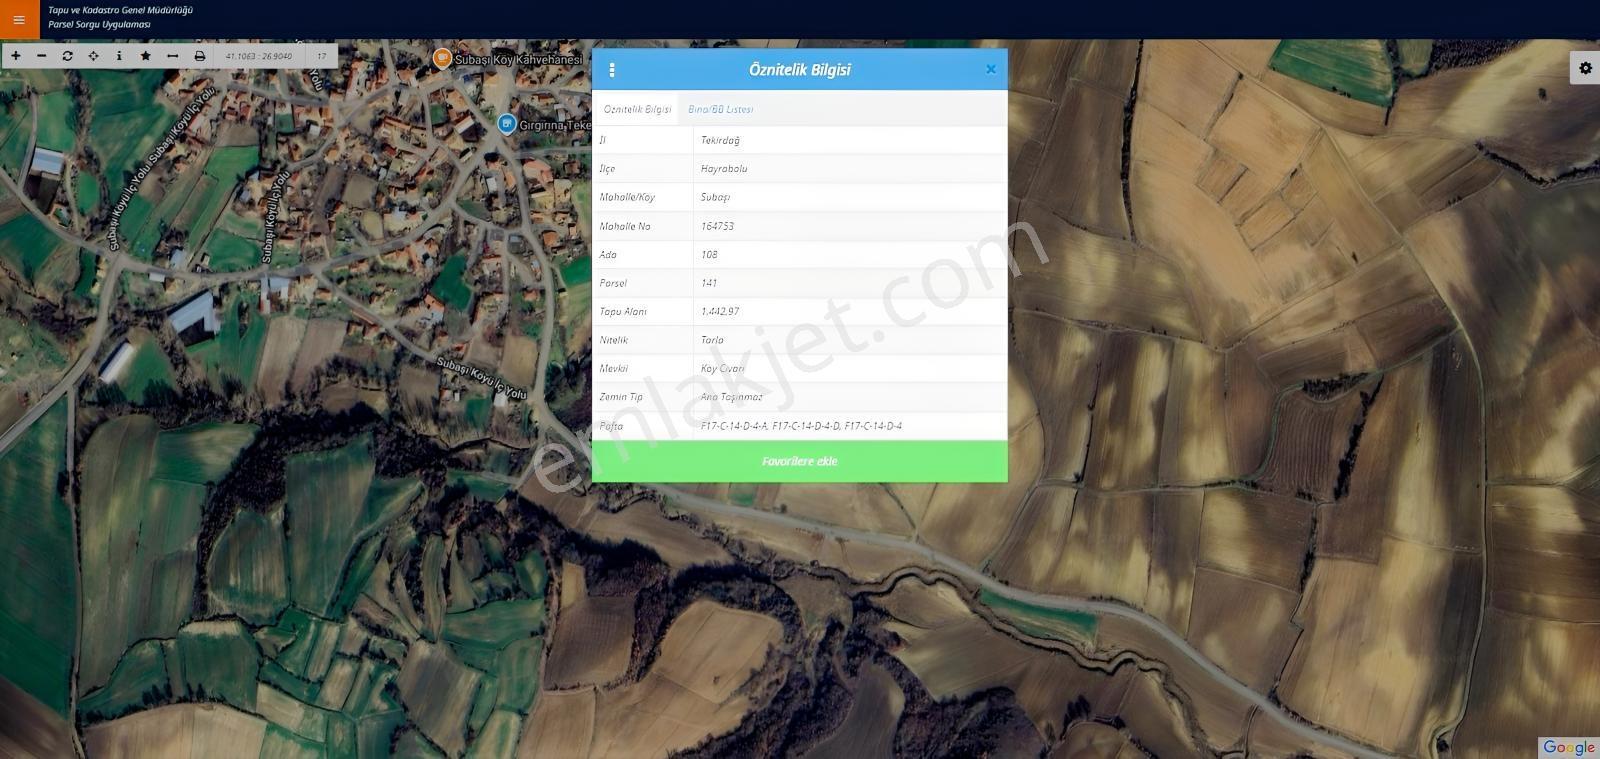Switch to the Öznitelik Bilgisi tab
This screenshot has width=1600, height=759.
[637, 109]
